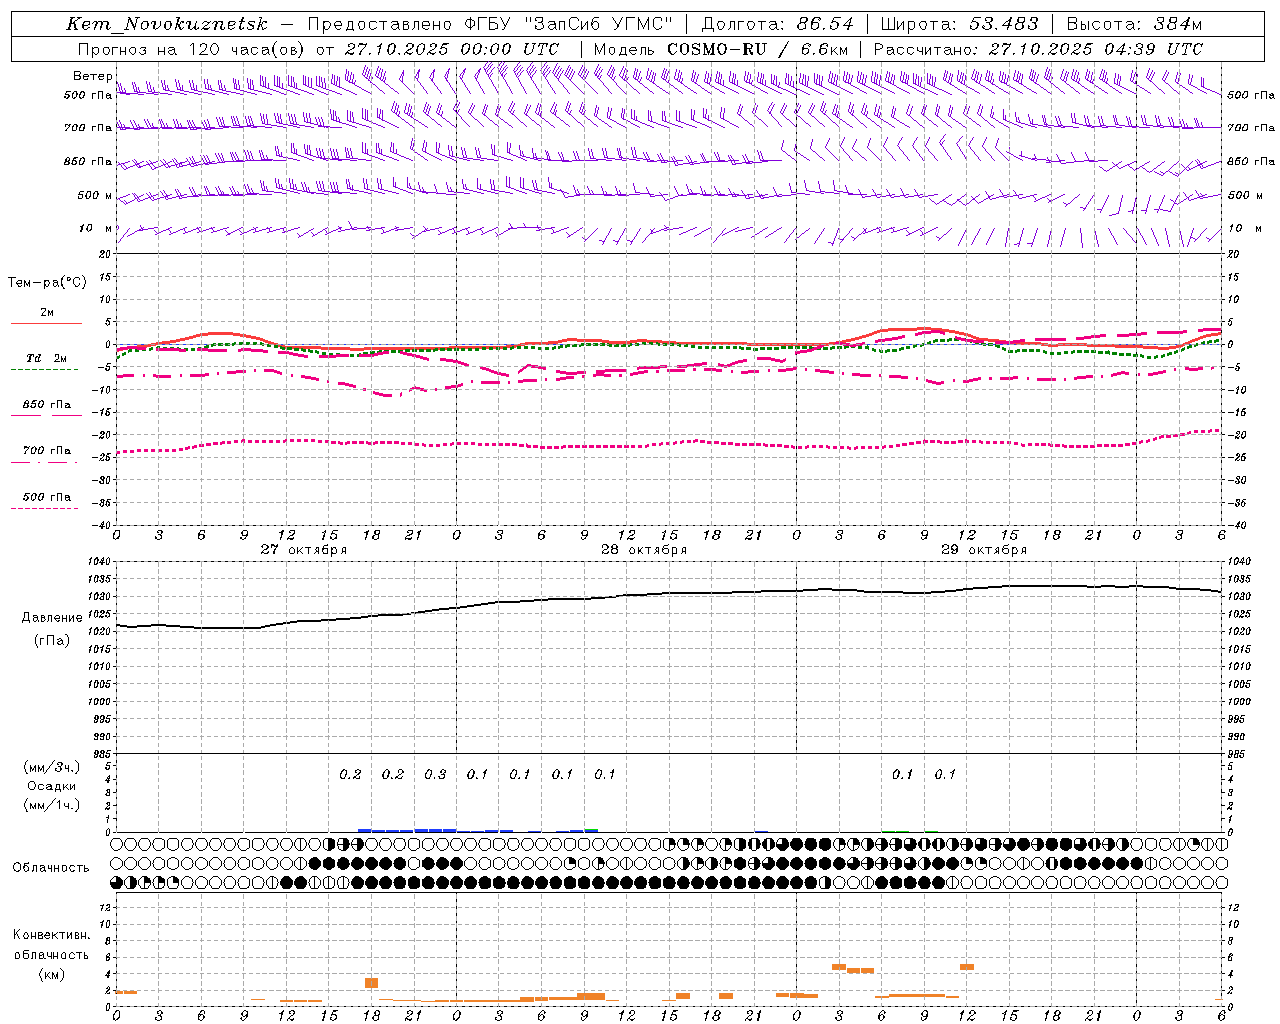Screen dimensions: 1280x1024
Task: Click the elevation value Высота: 384м
Action: pos(1134,24)
